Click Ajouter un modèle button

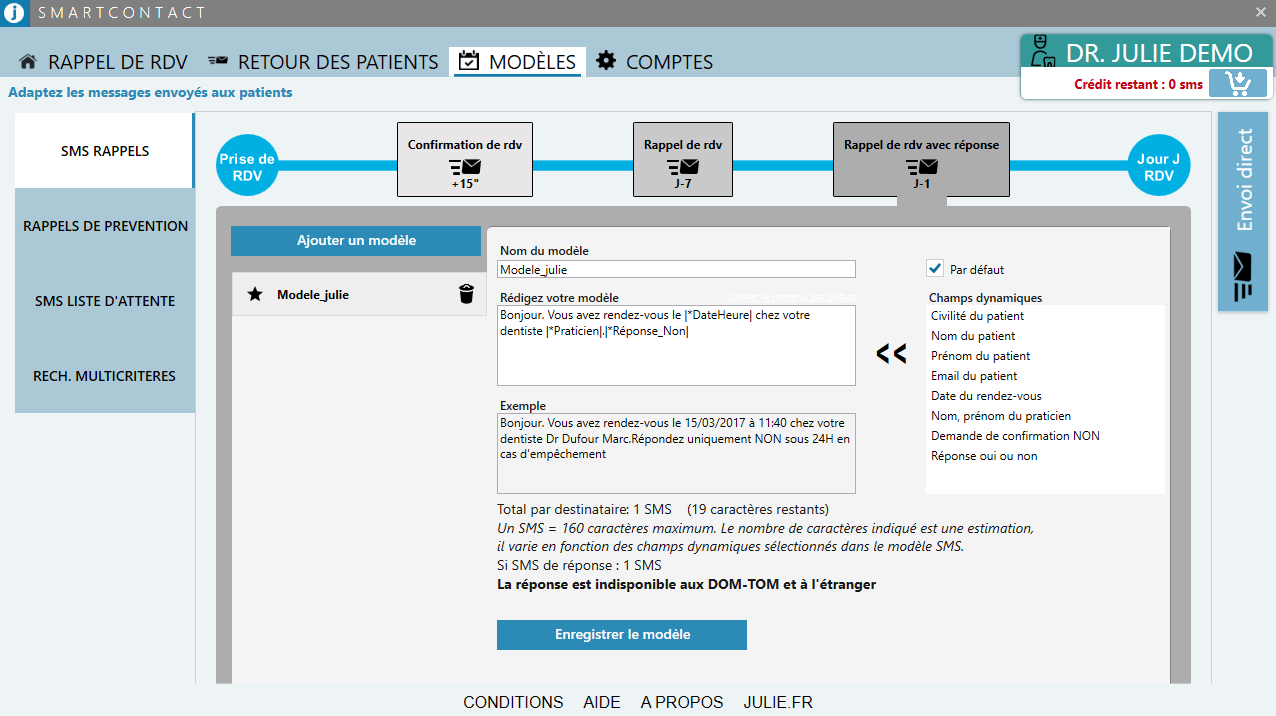pyautogui.click(x=356, y=241)
